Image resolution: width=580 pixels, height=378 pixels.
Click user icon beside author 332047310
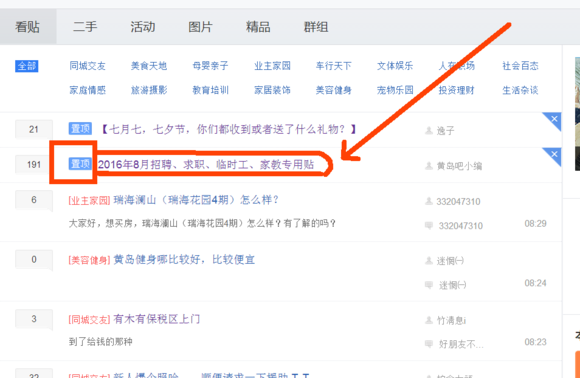[x=429, y=201]
